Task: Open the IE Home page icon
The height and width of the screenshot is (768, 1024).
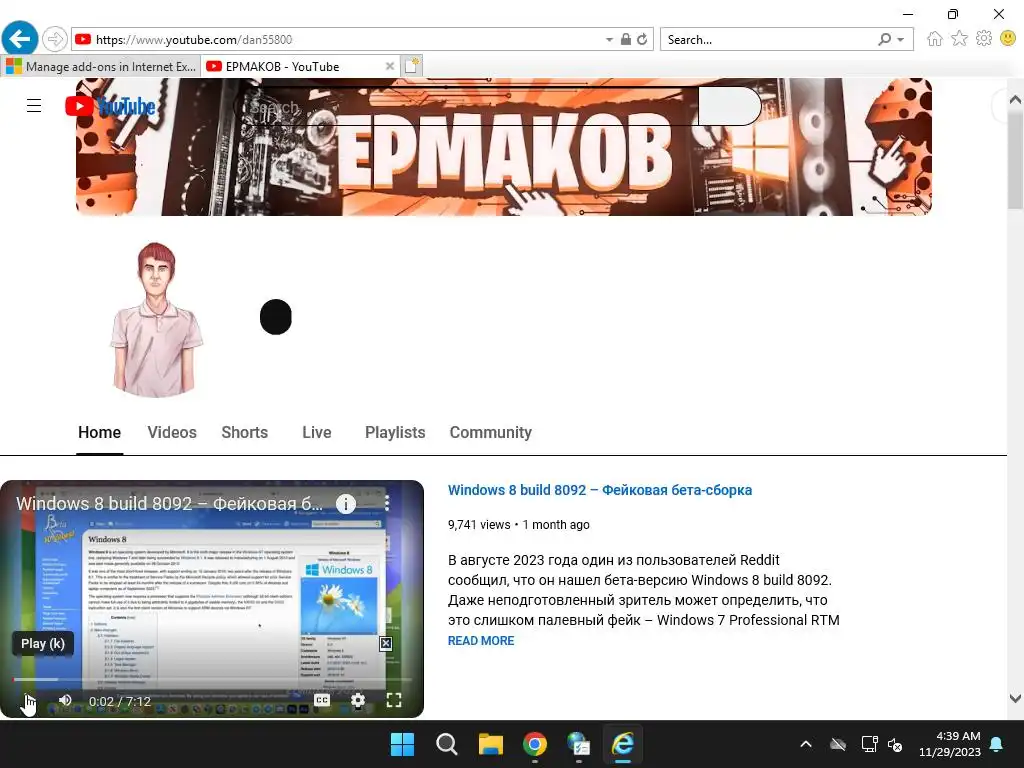Action: [x=935, y=39]
